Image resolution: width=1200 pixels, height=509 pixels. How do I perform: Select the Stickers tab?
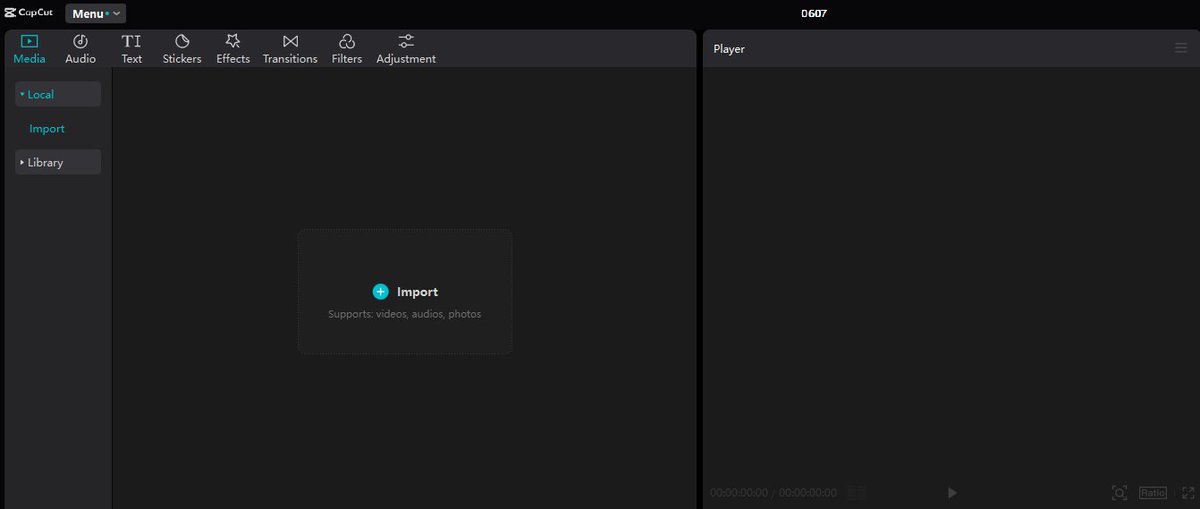point(182,49)
